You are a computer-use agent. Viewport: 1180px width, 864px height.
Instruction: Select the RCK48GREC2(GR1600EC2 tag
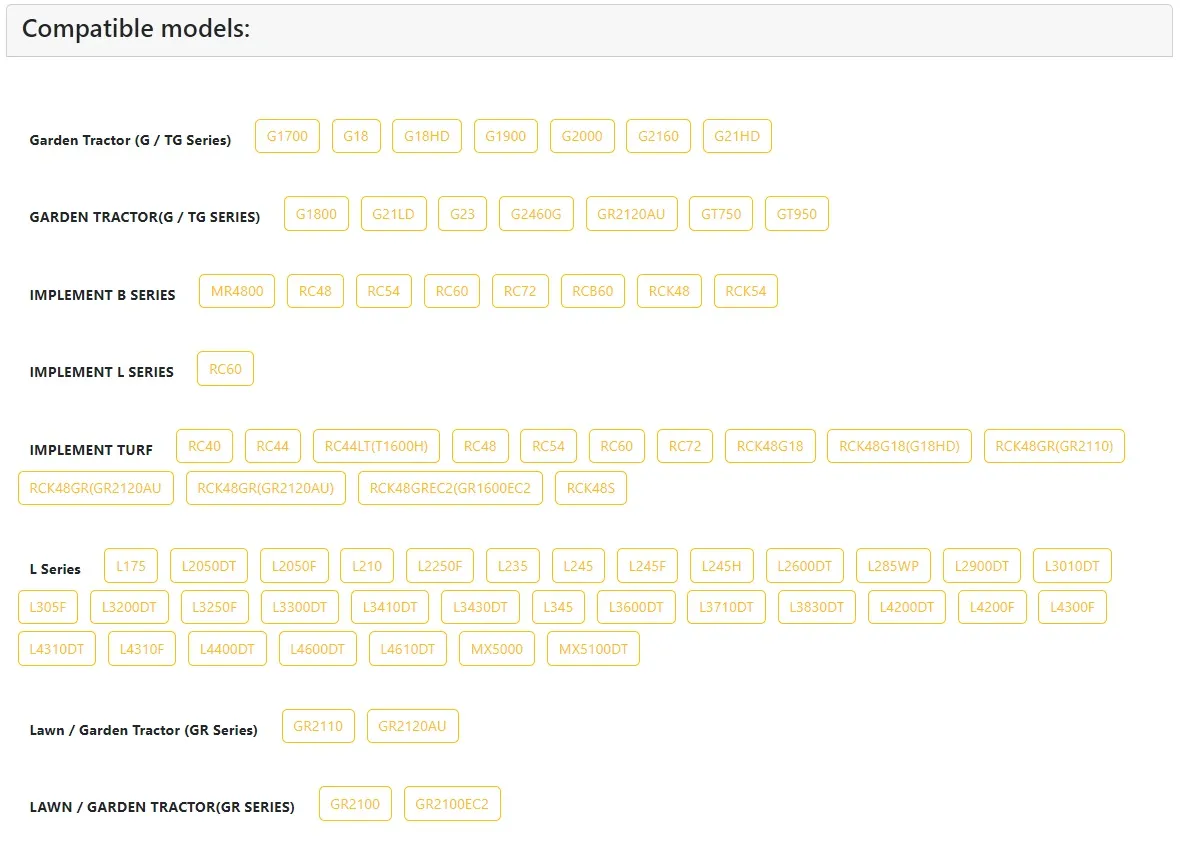[x=450, y=488]
